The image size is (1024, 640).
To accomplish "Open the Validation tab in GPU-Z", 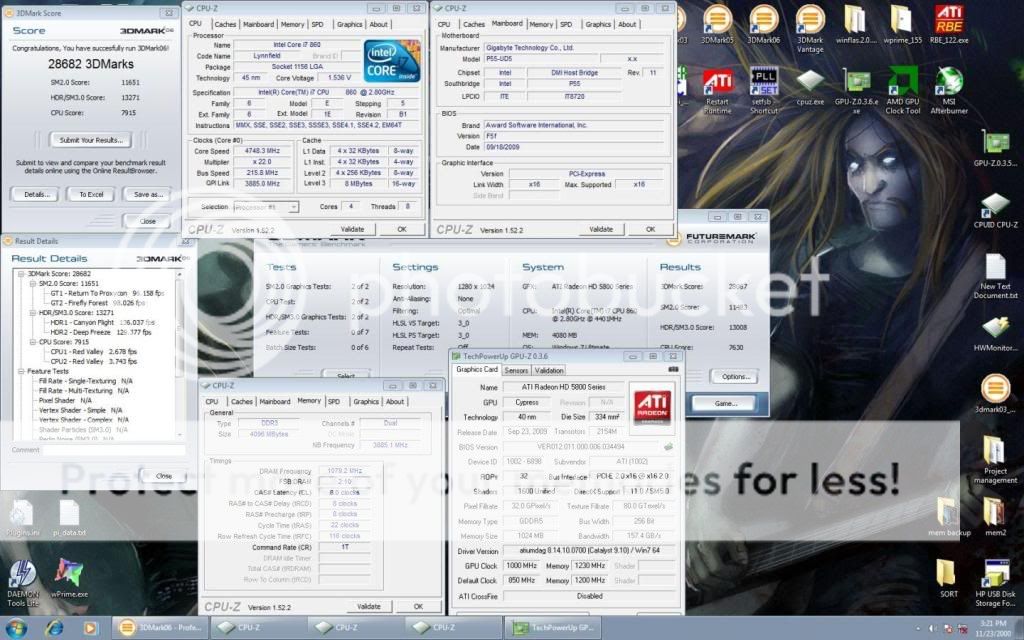I will coord(549,370).
